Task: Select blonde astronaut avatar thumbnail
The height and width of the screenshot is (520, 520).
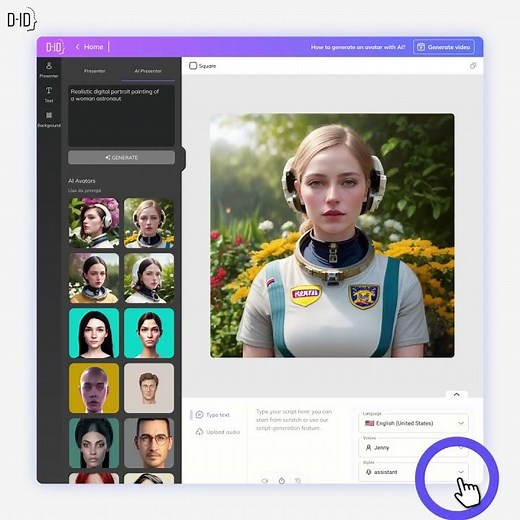Action: point(149,223)
